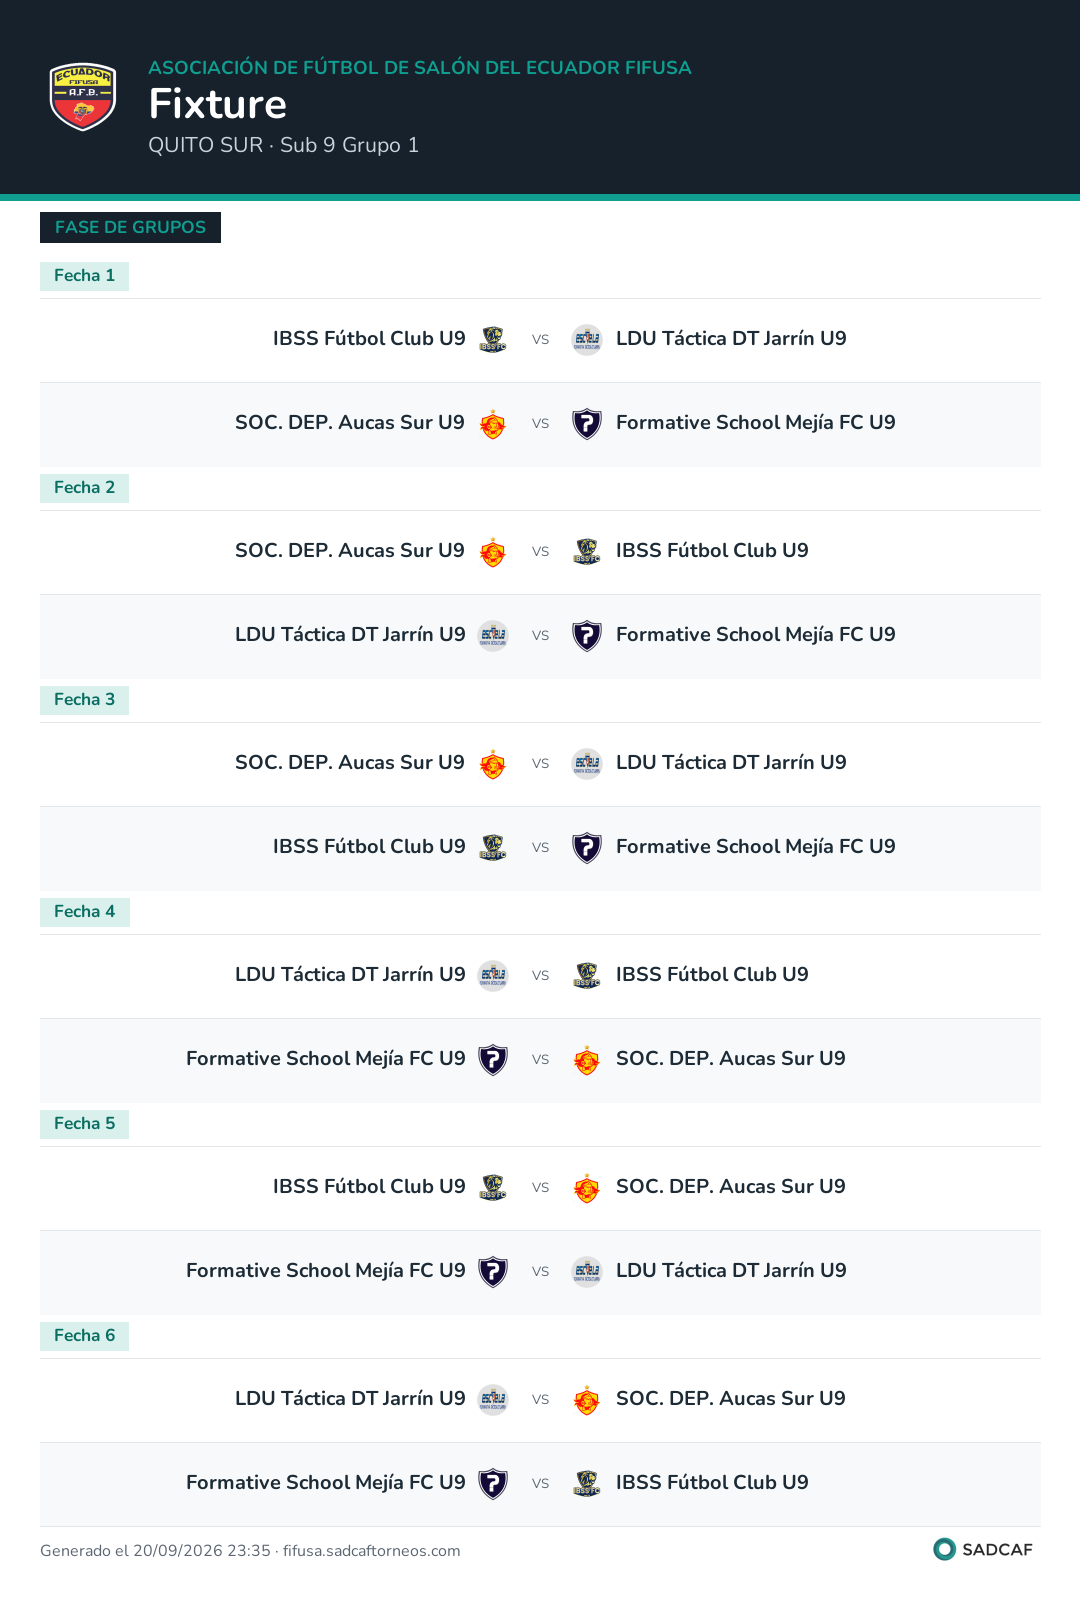Select the Fecha 5 label
Image resolution: width=1080 pixels, height=1602 pixels.
(84, 1124)
